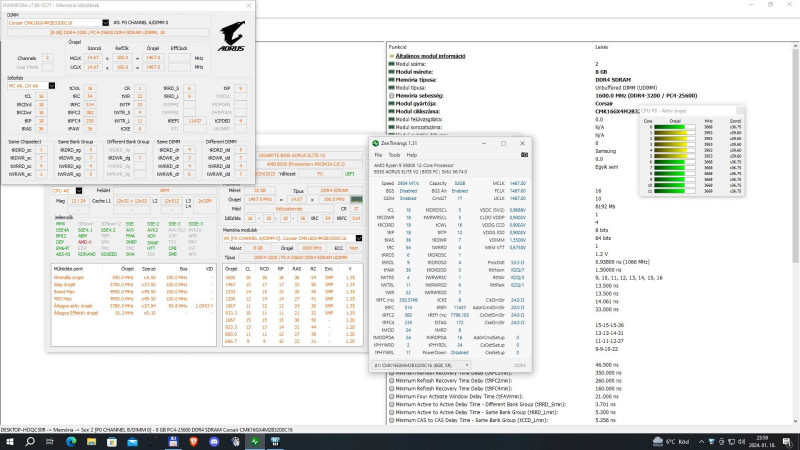Click the DDR4 label in ZenTimings footer

[519, 365]
